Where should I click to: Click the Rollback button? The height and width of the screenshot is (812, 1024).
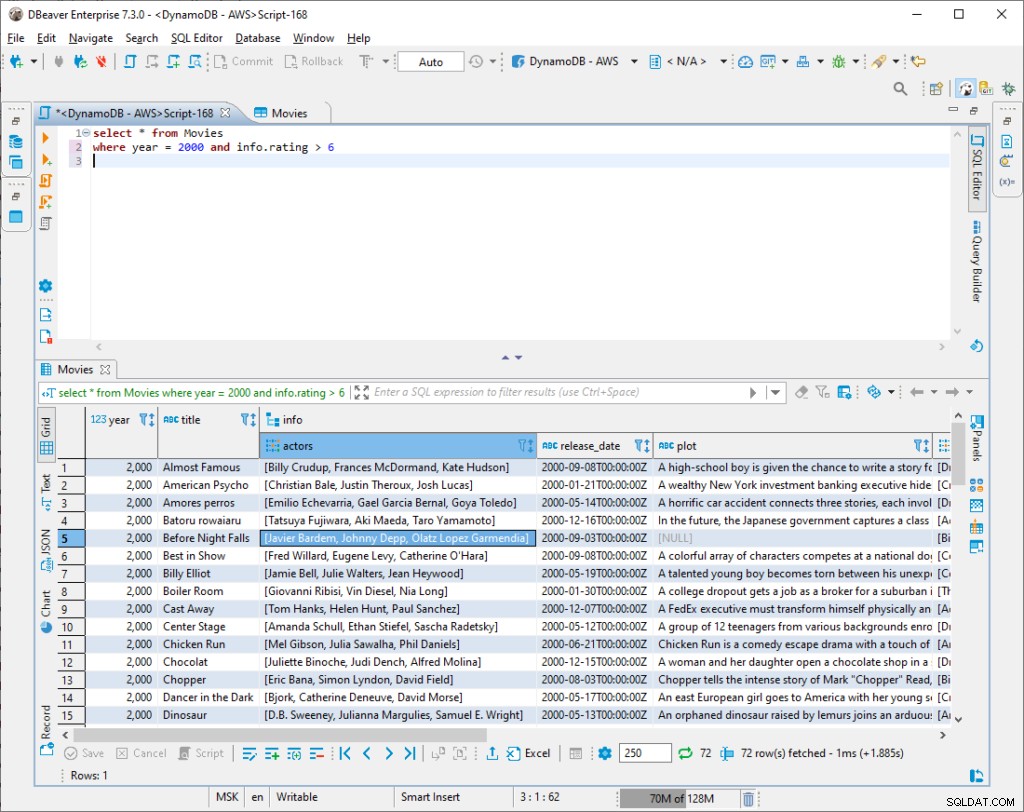314,61
